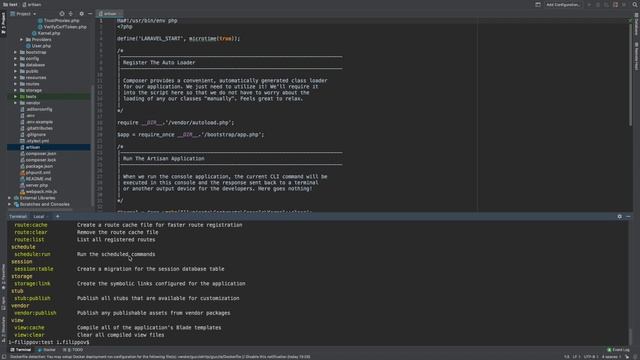Expand External Libraries node

tap(9, 198)
